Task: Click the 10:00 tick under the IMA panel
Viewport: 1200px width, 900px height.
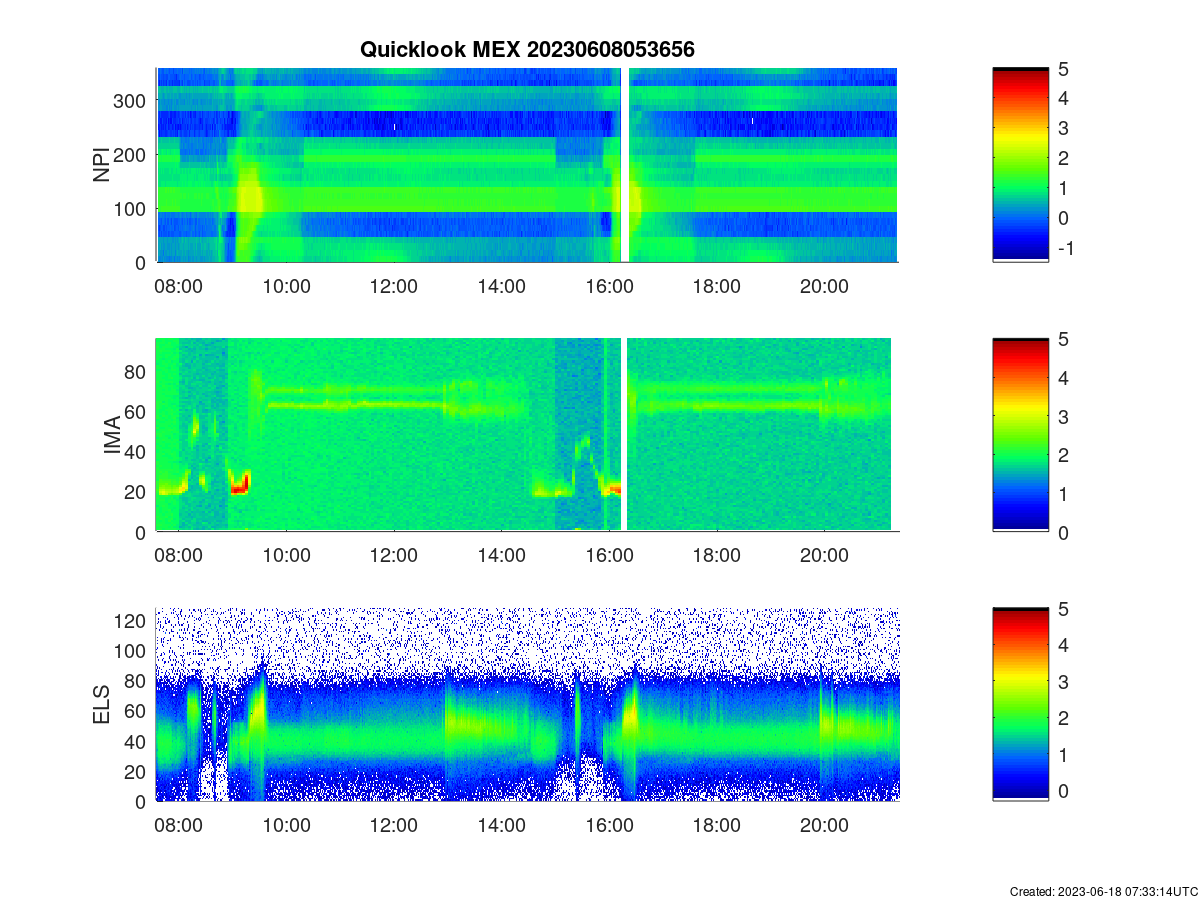Action: pyautogui.click(x=286, y=556)
